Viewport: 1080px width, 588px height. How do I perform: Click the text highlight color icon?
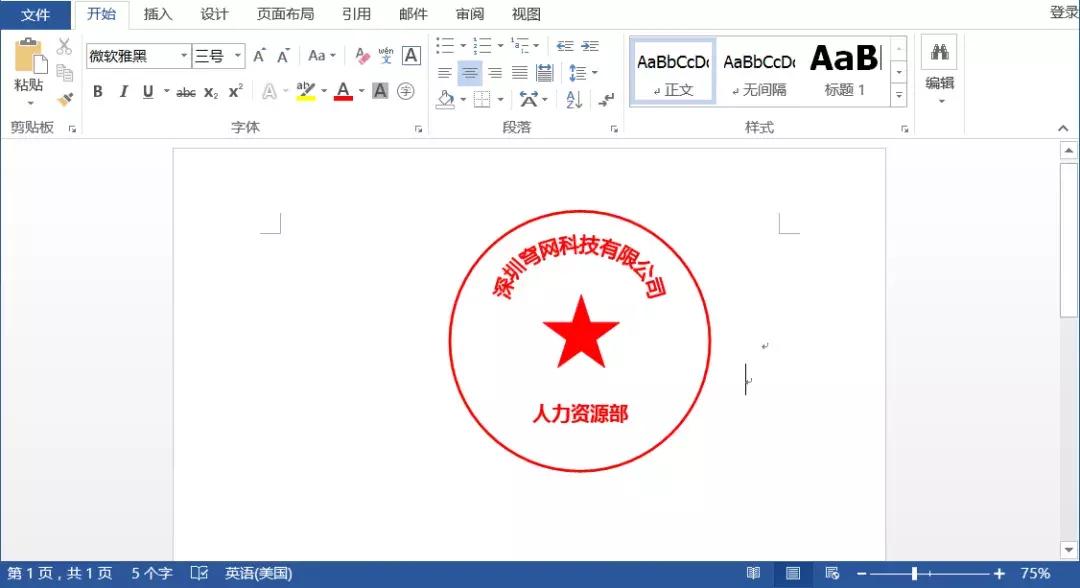(x=306, y=91)
